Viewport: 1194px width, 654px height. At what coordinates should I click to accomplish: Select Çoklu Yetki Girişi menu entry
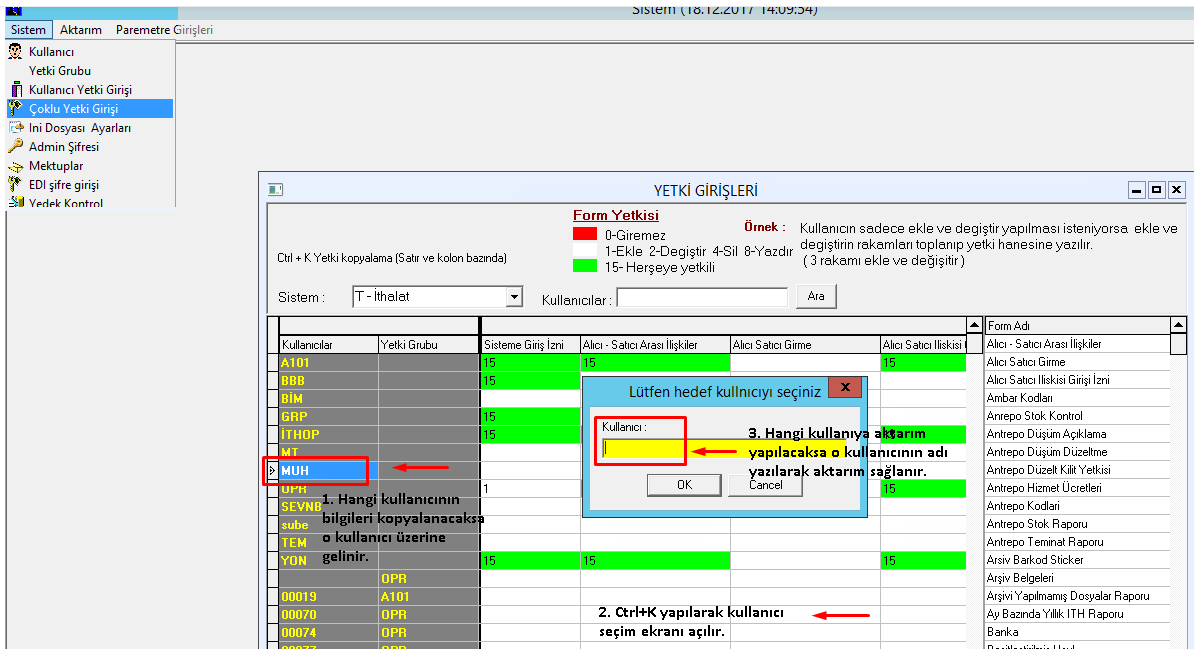point(90,108)
